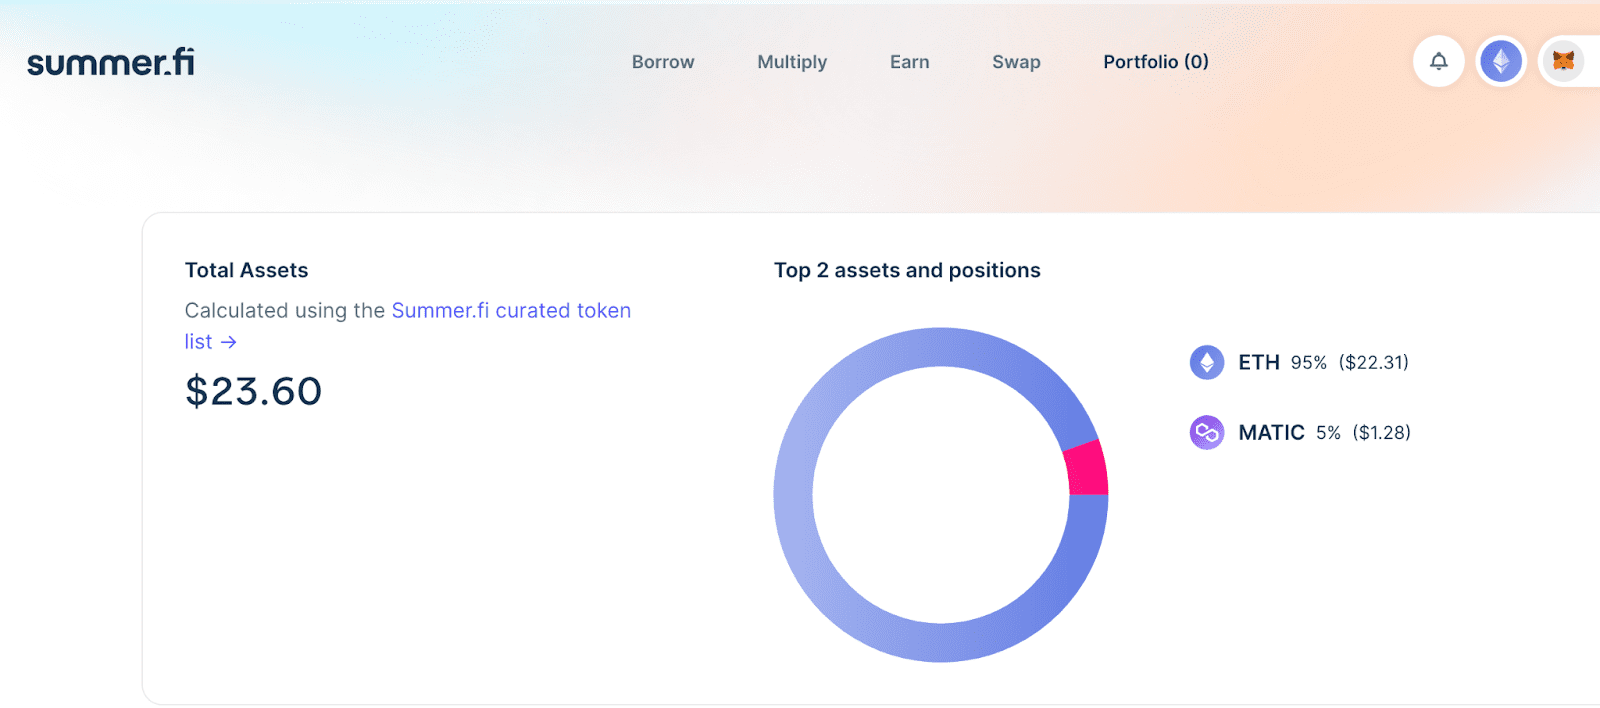The width and height of the screenshot is (1600, 708).
Task: Open the Multiply menu
Action: click(792, 62)
